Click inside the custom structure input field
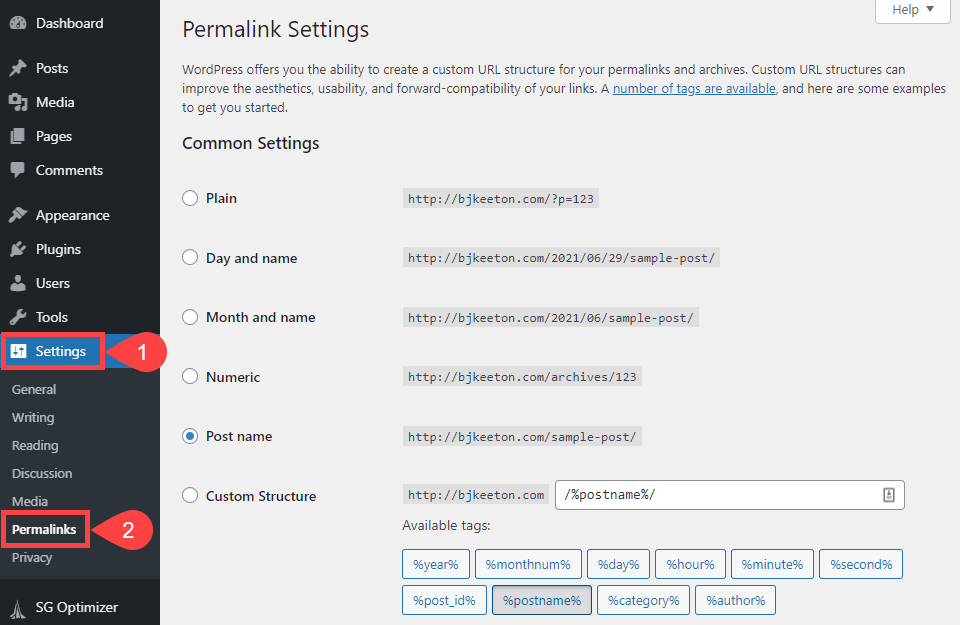This screenshot has width=960, height=625. [720, 494]
